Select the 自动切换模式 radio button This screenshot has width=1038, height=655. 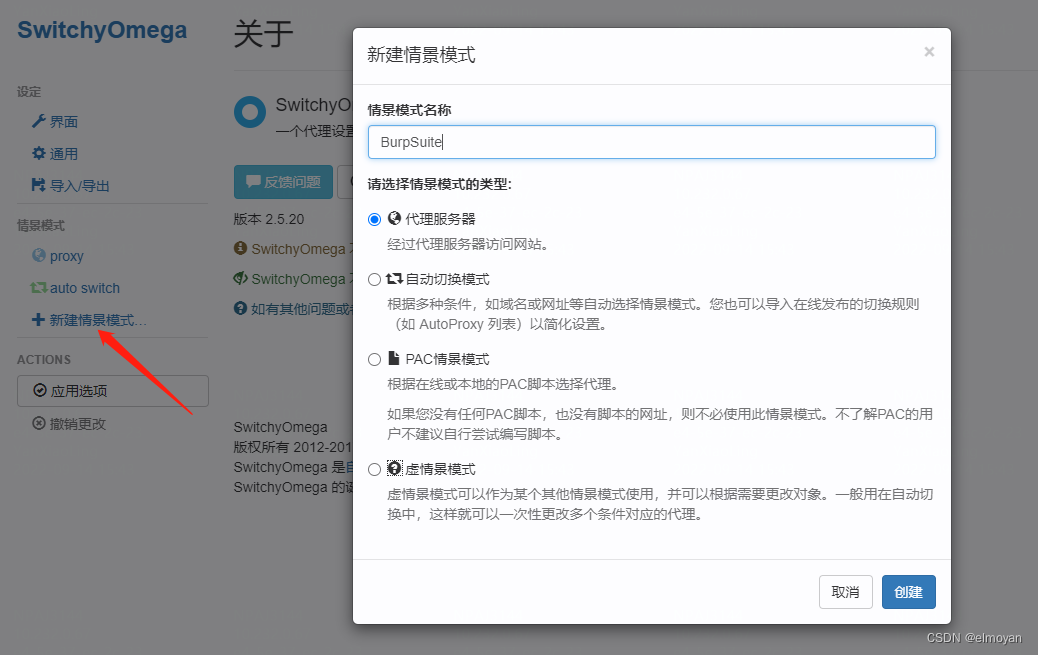coord(374,279)
